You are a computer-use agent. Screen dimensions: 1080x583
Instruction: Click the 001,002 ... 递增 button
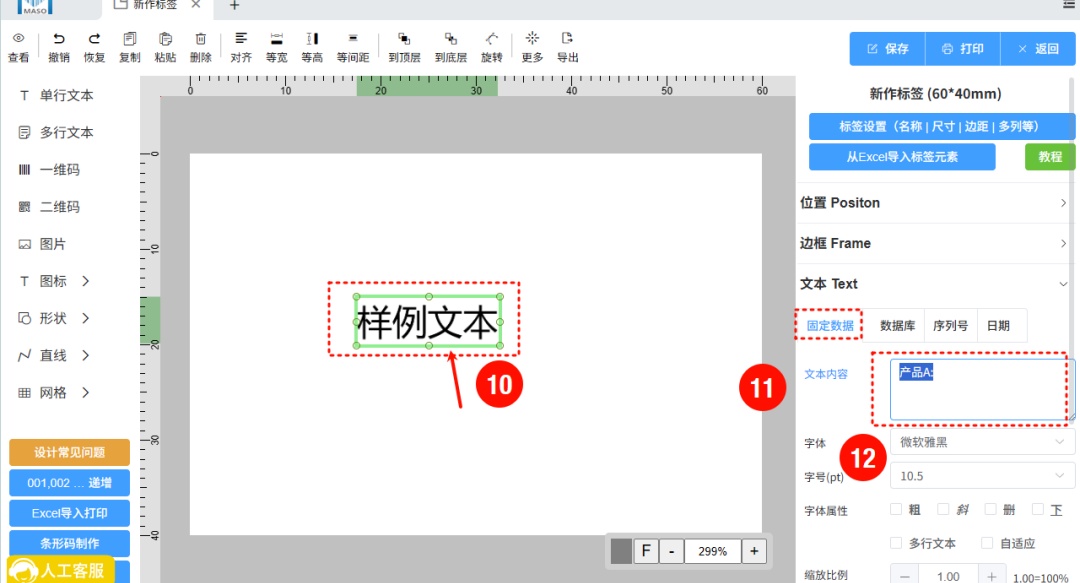pyautogui.click(x=70, y=482)
